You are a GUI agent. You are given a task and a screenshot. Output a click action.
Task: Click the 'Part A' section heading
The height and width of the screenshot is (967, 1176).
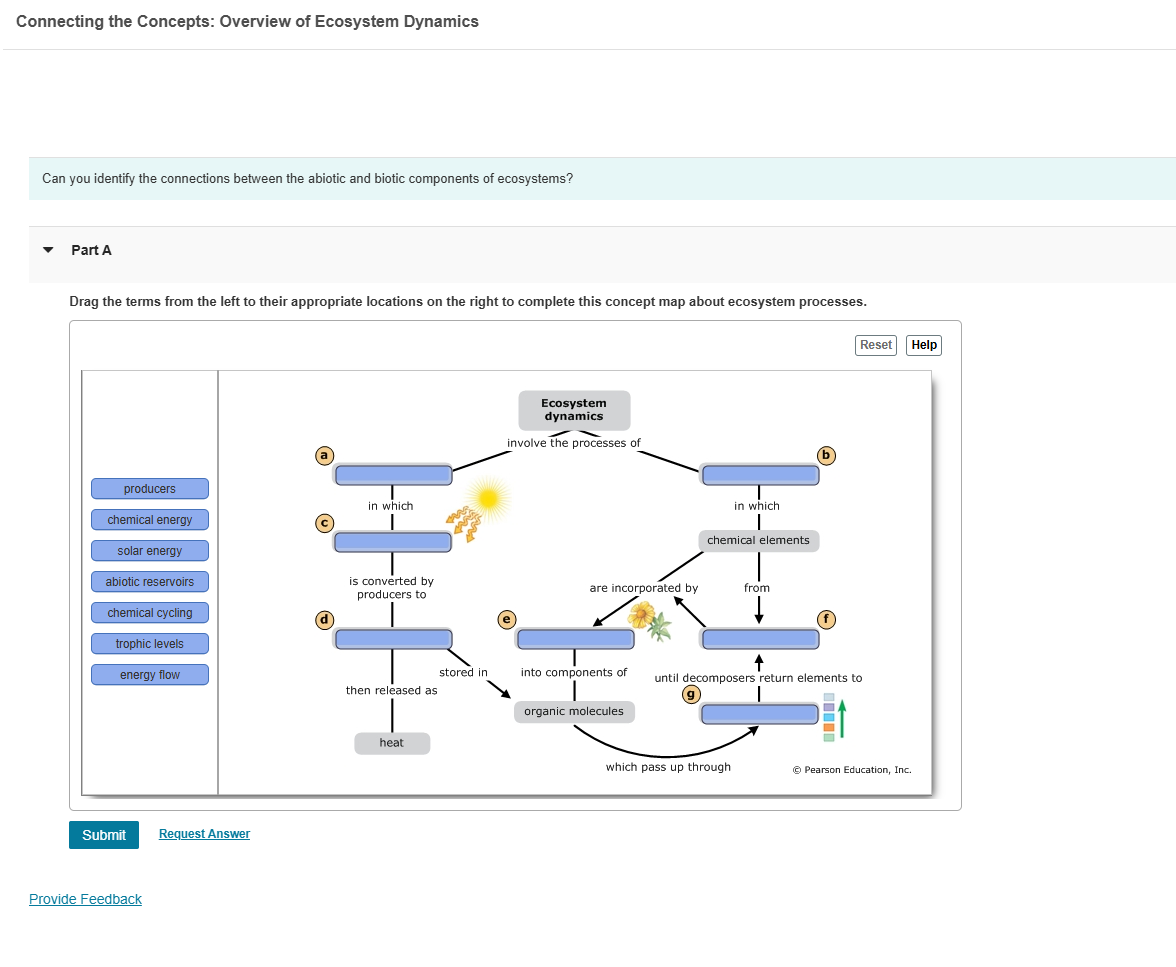pos(91,250)
